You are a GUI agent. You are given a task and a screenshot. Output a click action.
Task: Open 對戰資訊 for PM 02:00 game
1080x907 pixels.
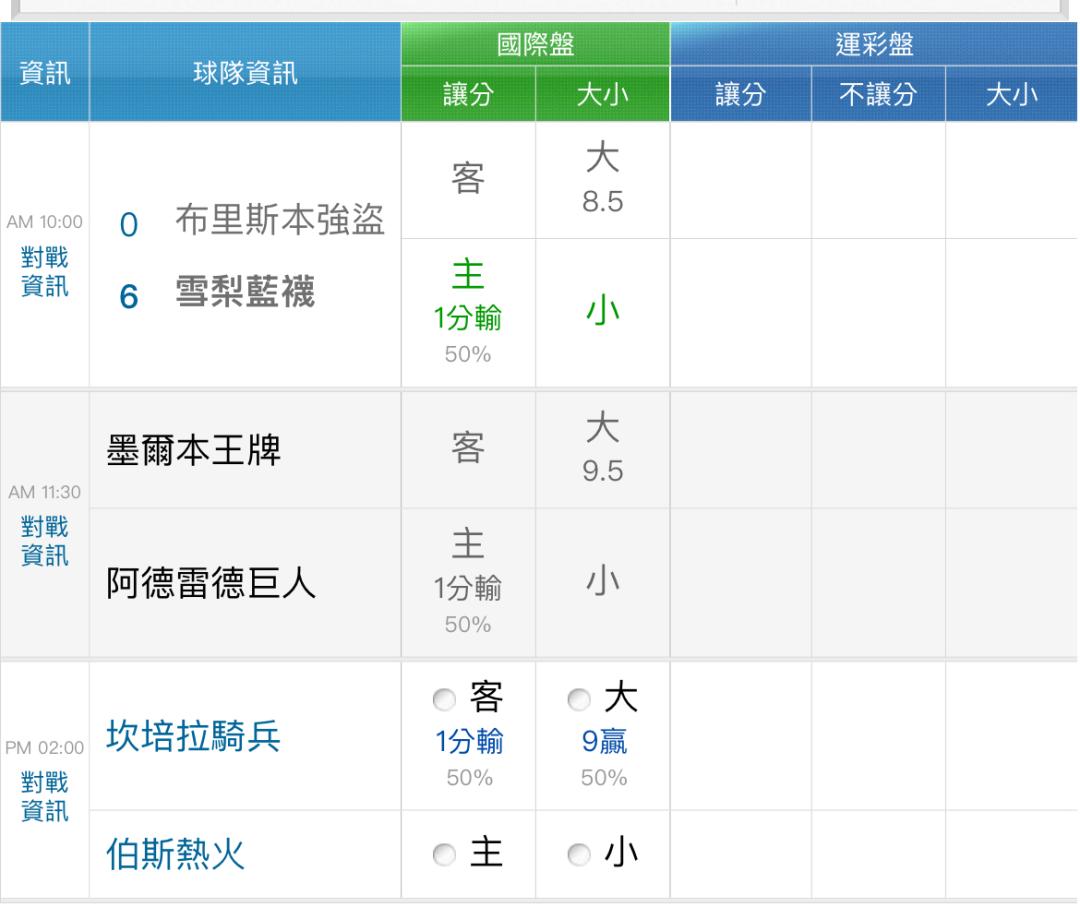[45, 796]
